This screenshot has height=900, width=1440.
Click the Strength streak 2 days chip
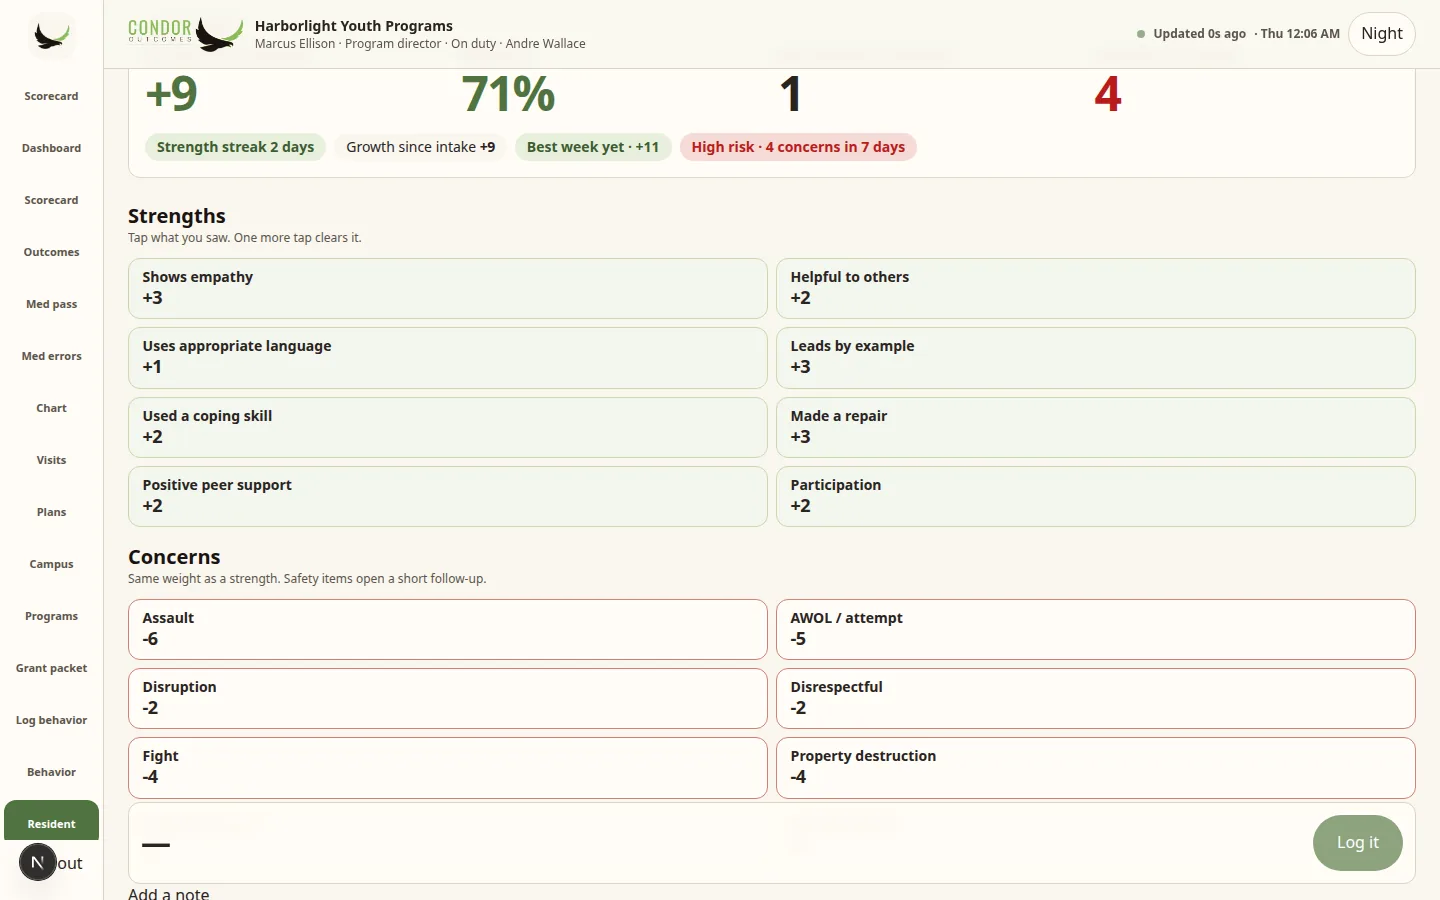click(x=235, y=147)
